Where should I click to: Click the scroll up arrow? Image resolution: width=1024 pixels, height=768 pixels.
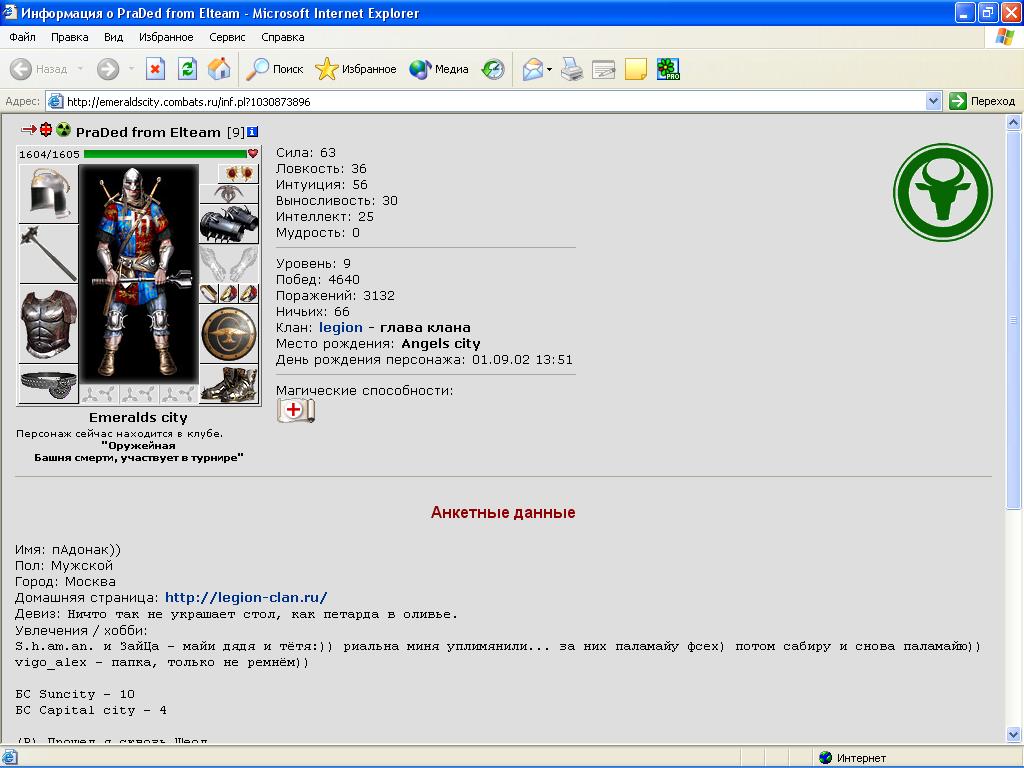click(x=1014, y=122)
